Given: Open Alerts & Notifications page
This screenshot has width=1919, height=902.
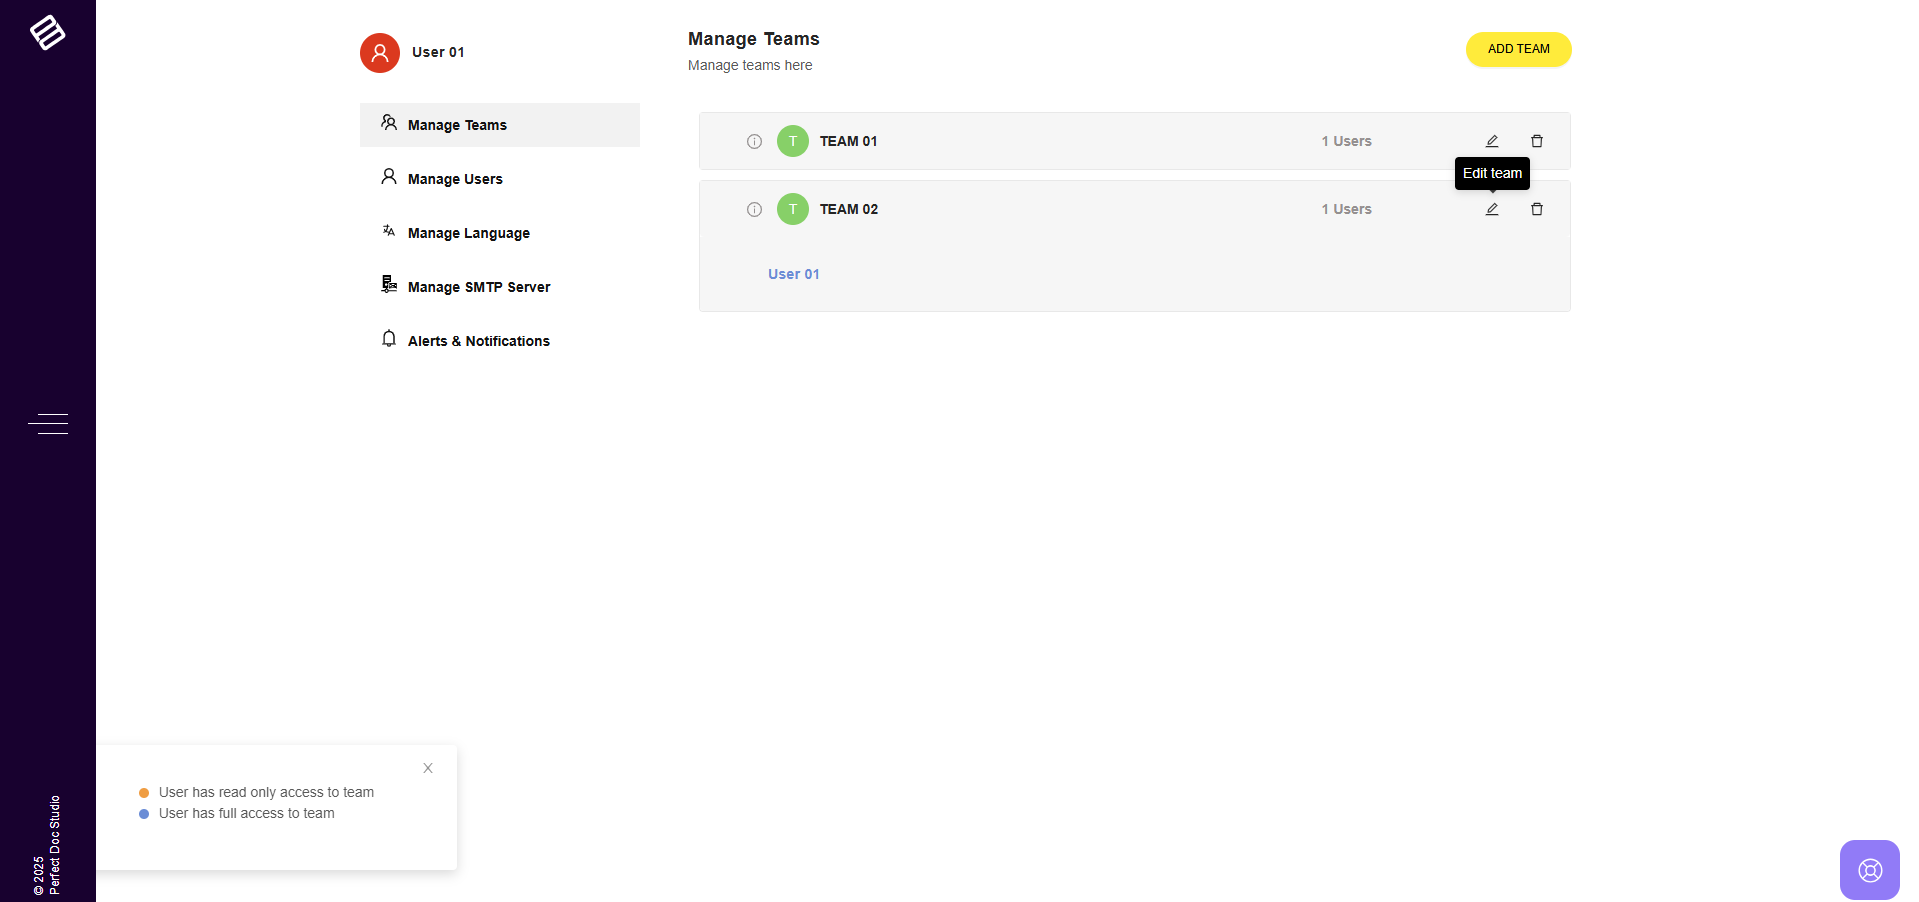Looking at the screenshot, I should [478, 341].
